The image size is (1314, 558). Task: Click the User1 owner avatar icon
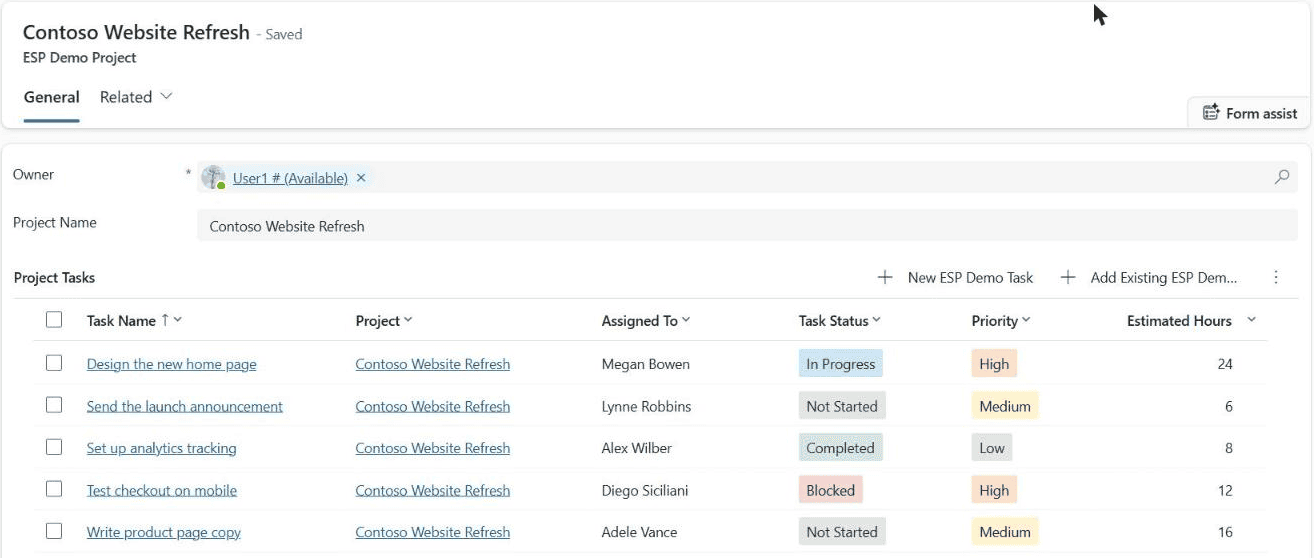[213, 178]
